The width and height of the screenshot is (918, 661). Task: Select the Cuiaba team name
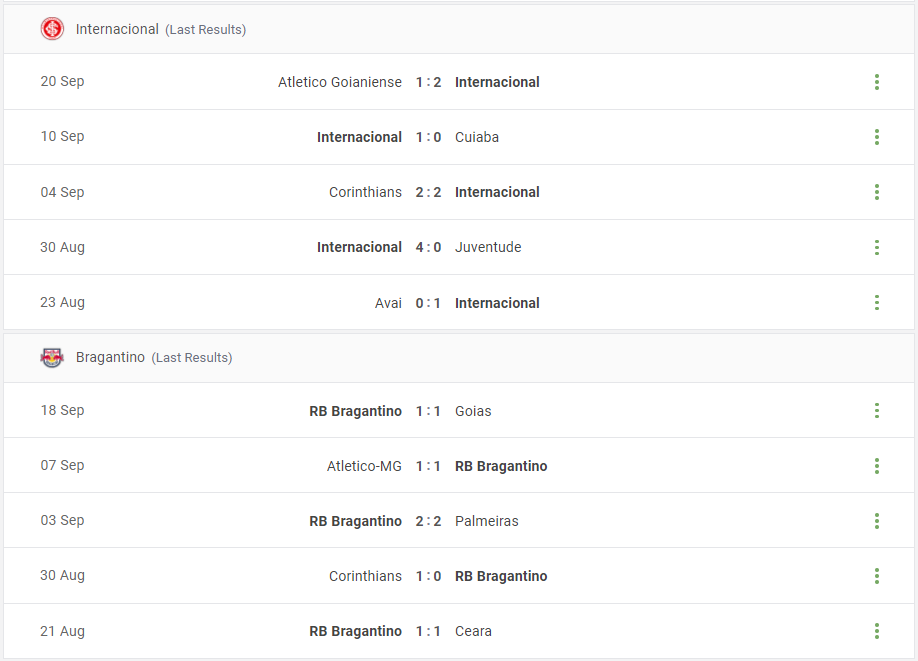pyautogui.click(x=477, y=137)
